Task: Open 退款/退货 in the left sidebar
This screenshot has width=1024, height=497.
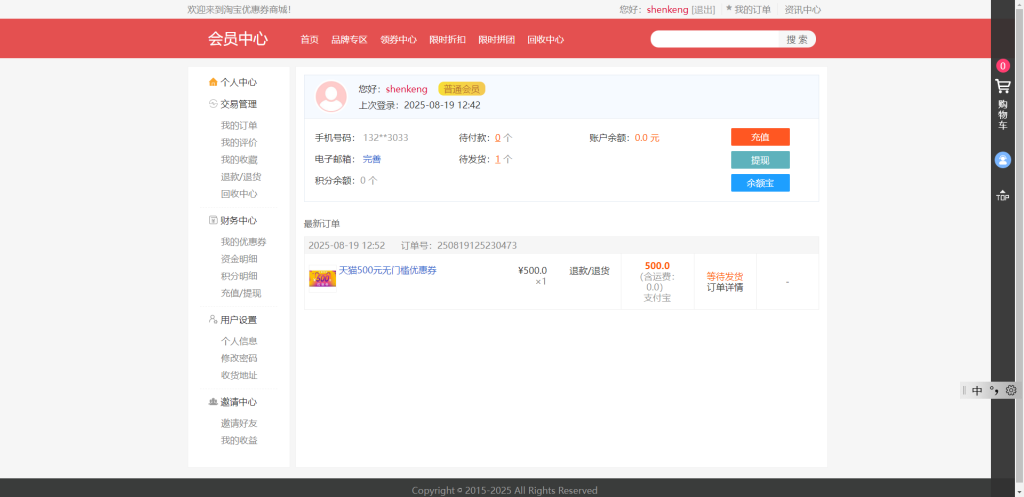Action: [x=241, y=177]
